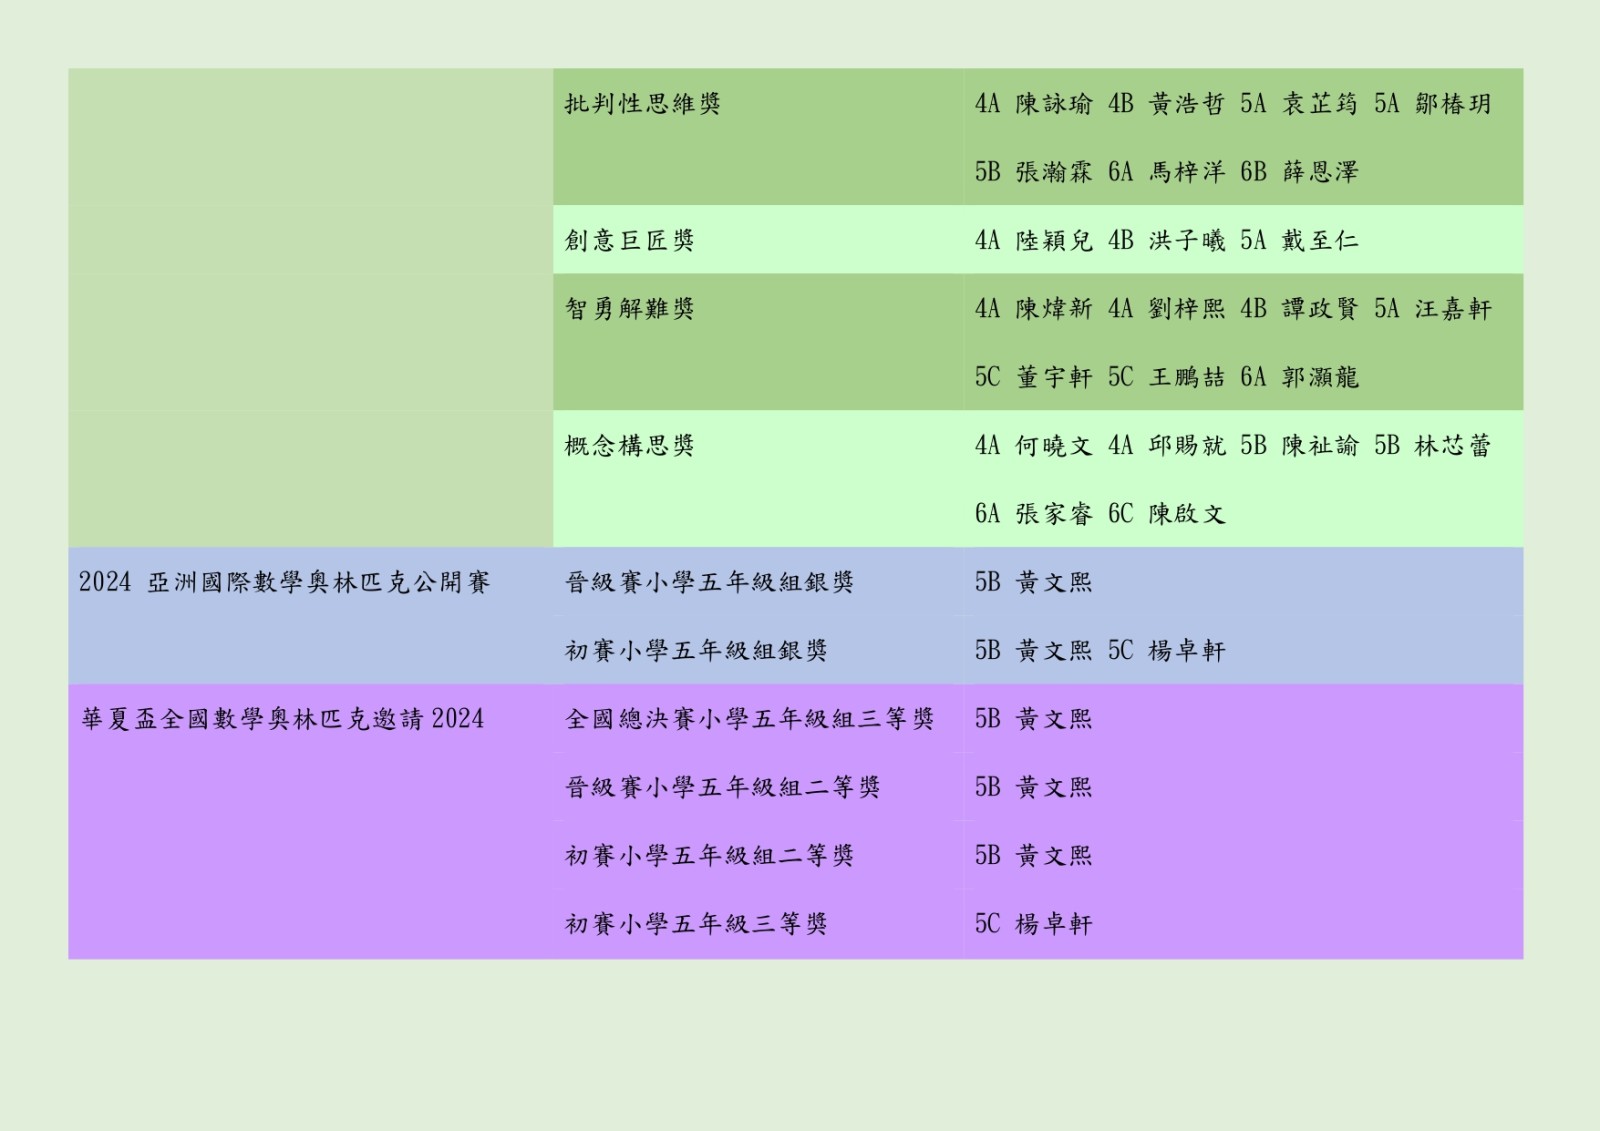Viewport: 1600px width, 1131px height.
Task: Click the 全國總決賽小學五年級組三等獎 award text
Action: point(749,720)
